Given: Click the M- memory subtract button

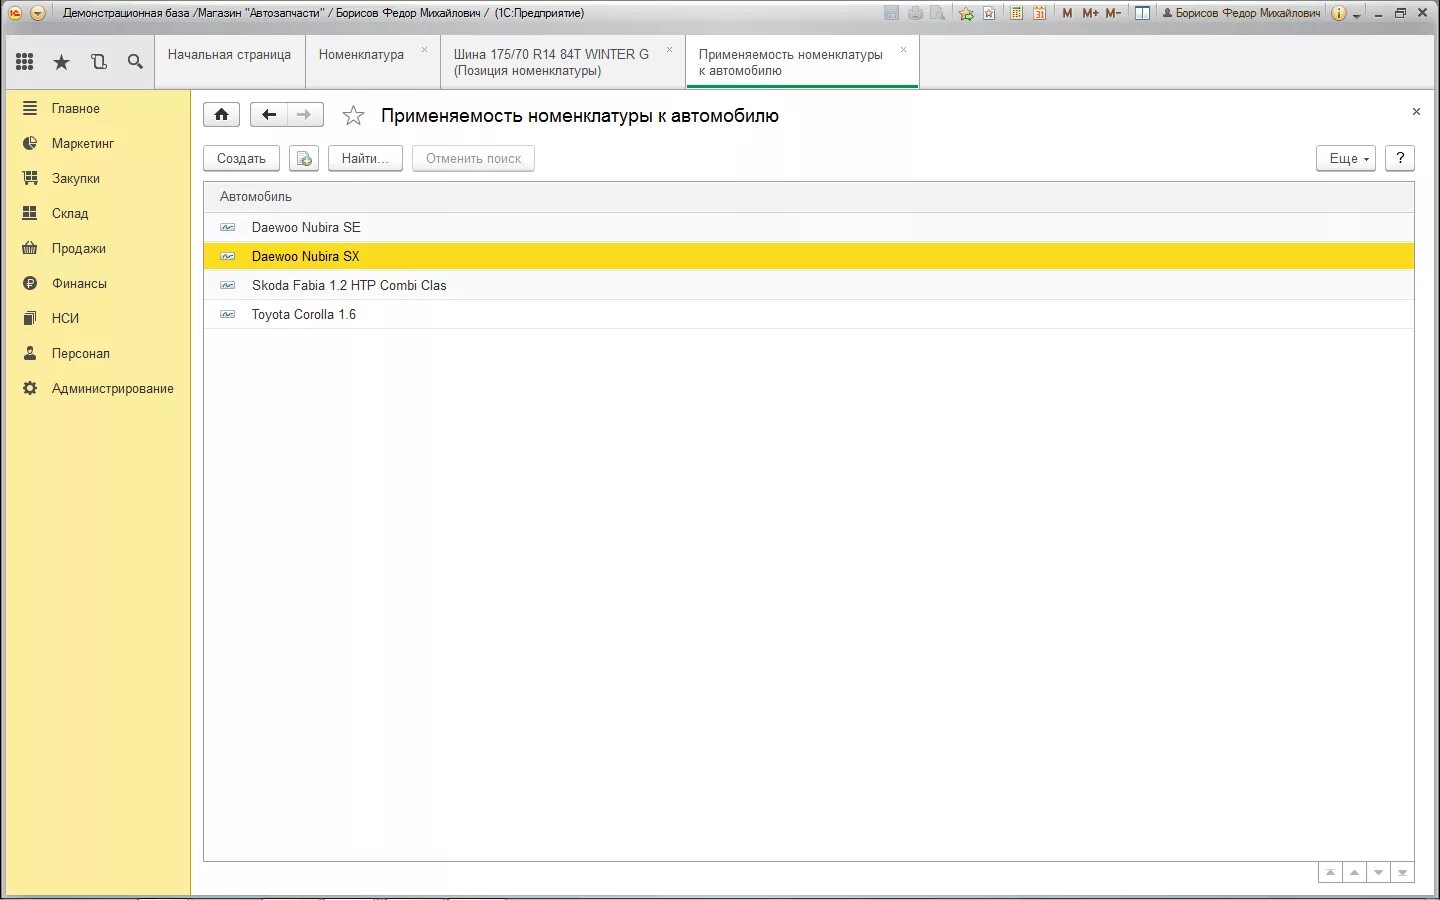Looking at the screenshot, I should 1113,13.
